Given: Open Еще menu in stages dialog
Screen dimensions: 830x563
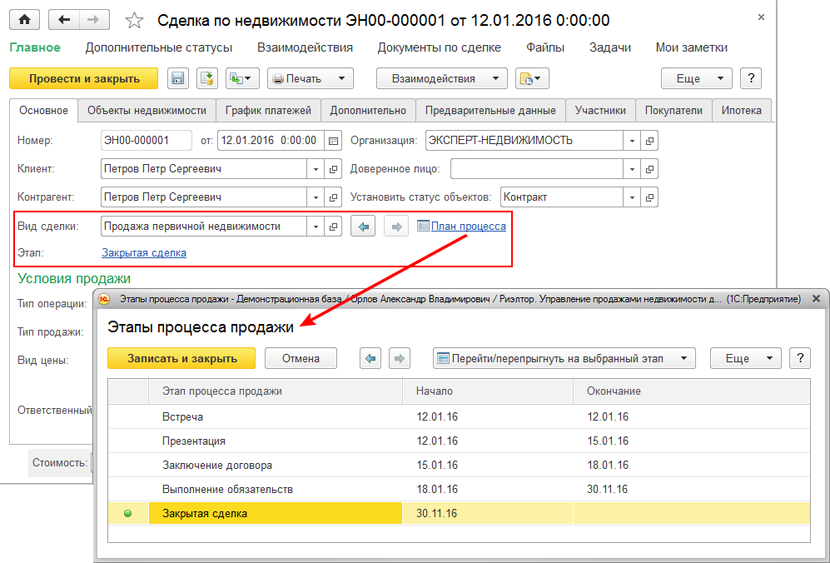Looking at the screenshot, I should click(745, 358).
